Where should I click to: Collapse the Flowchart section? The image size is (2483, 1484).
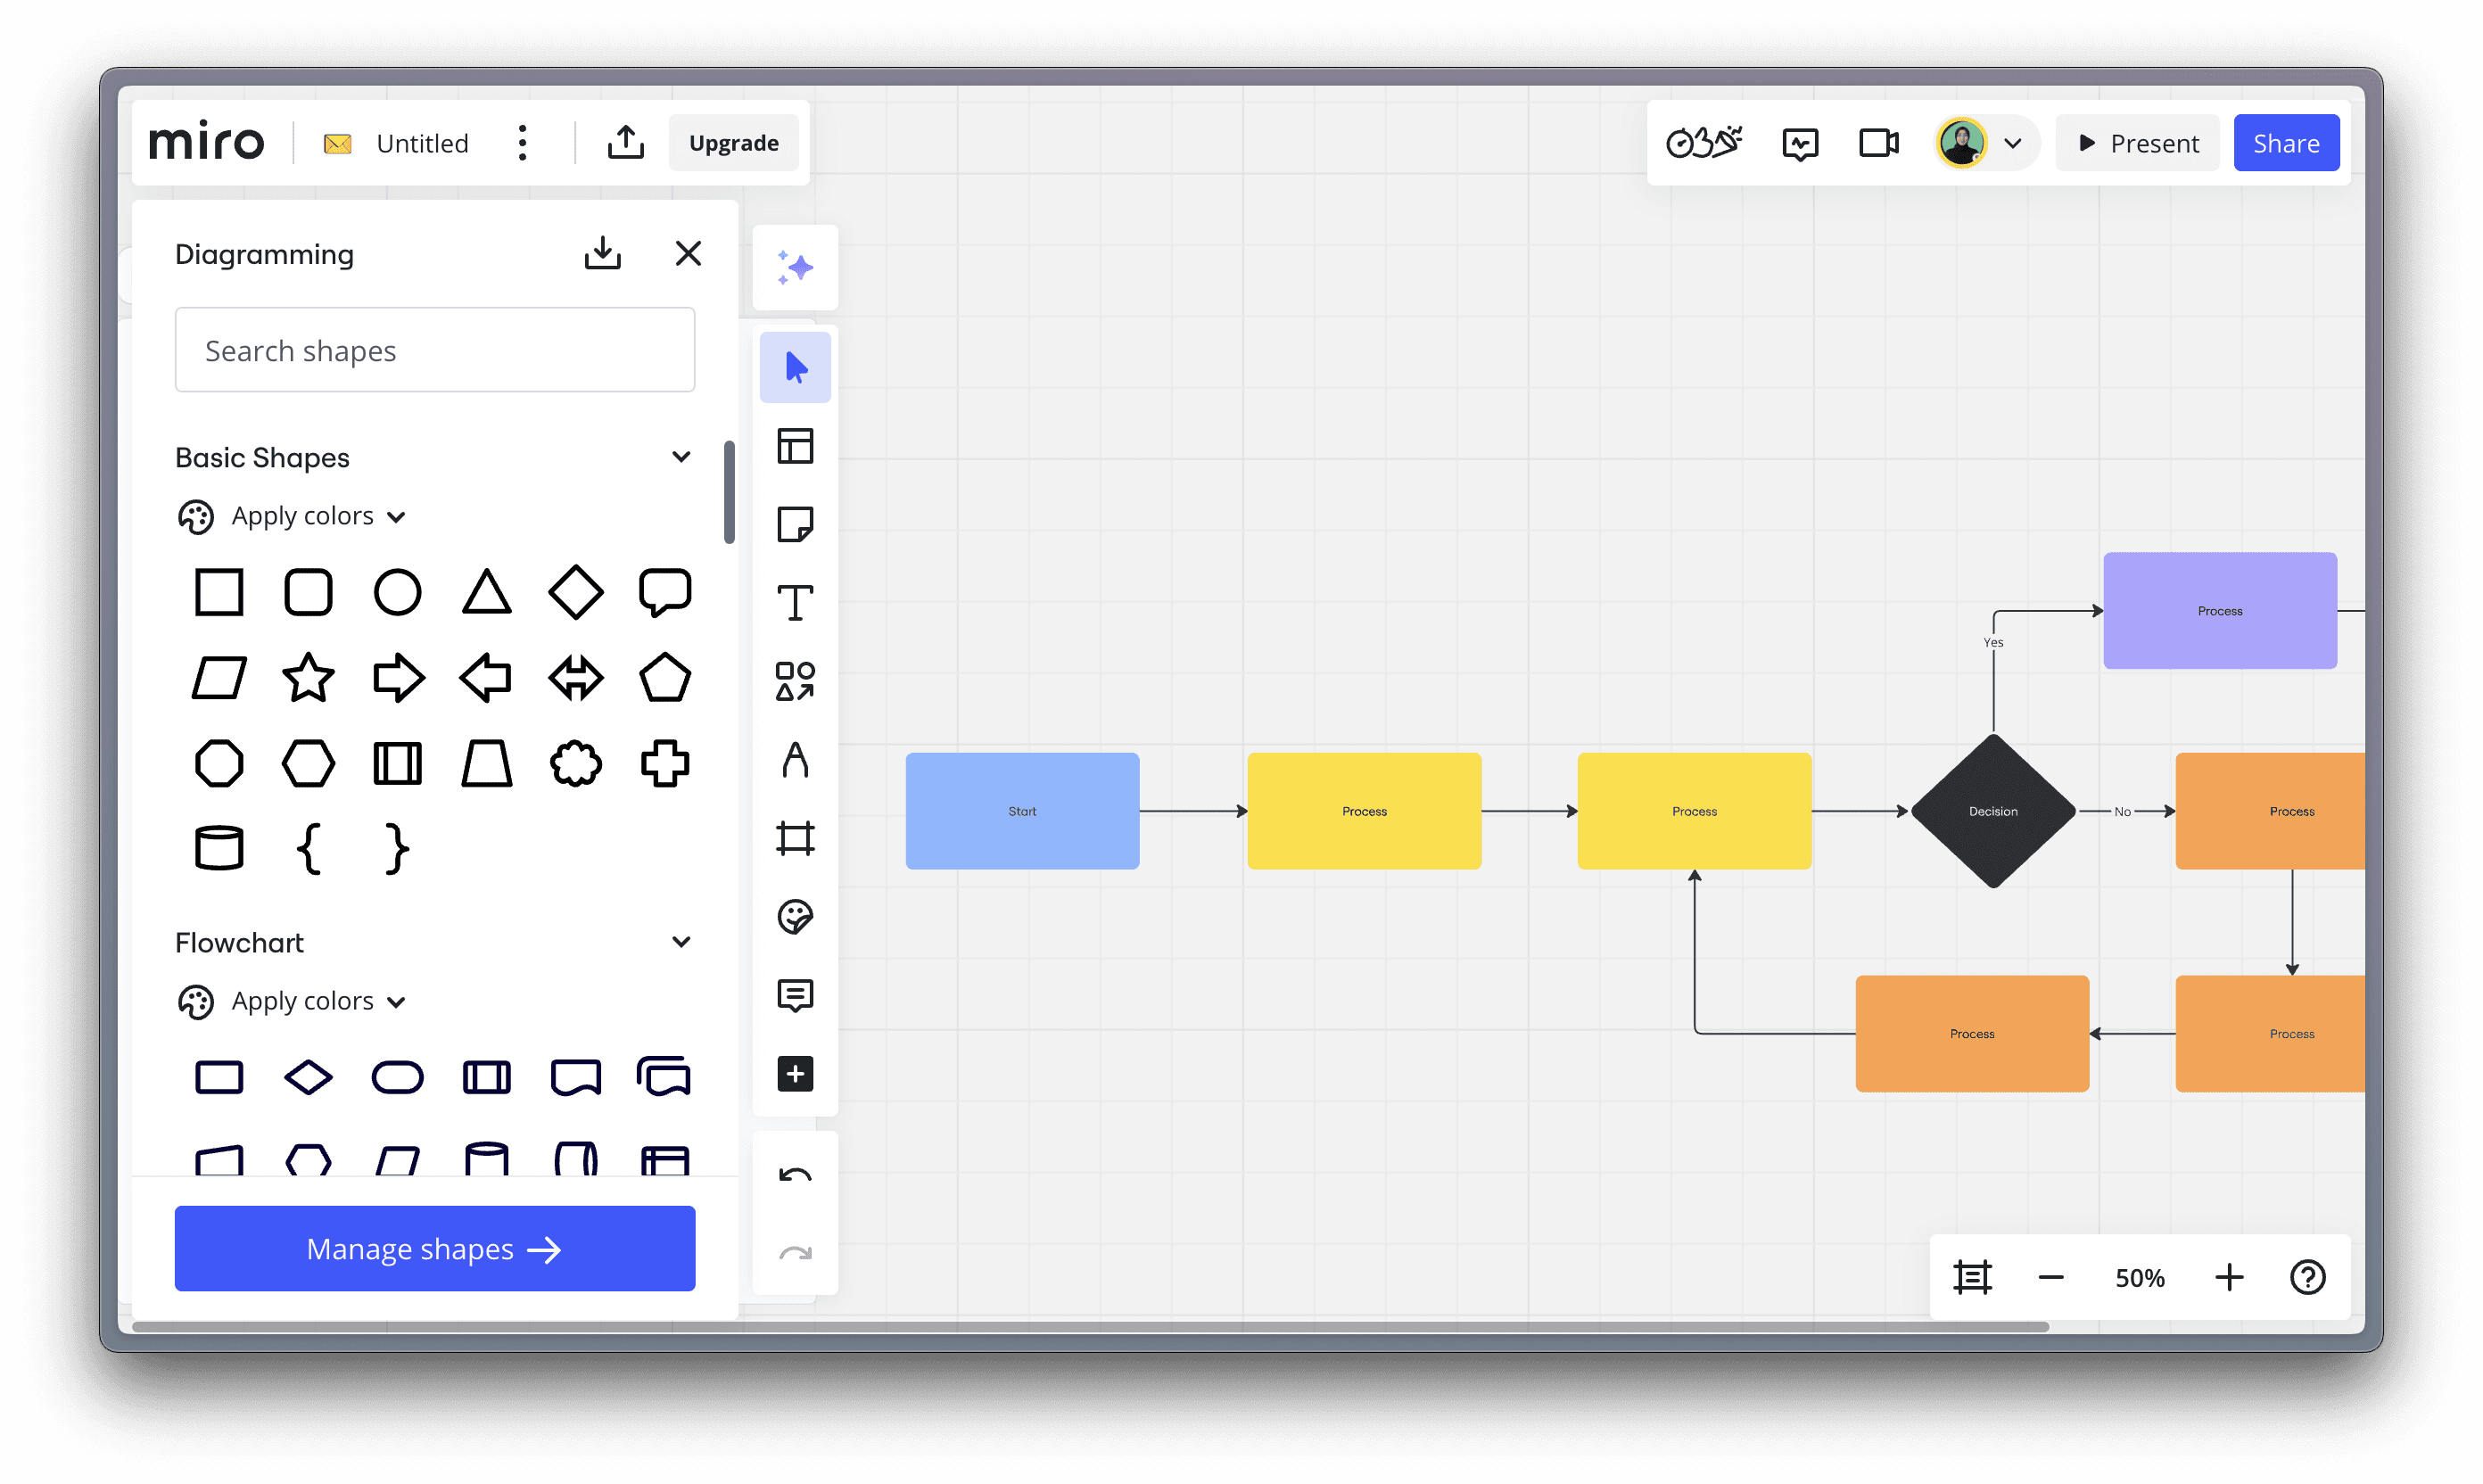point(681,942)
